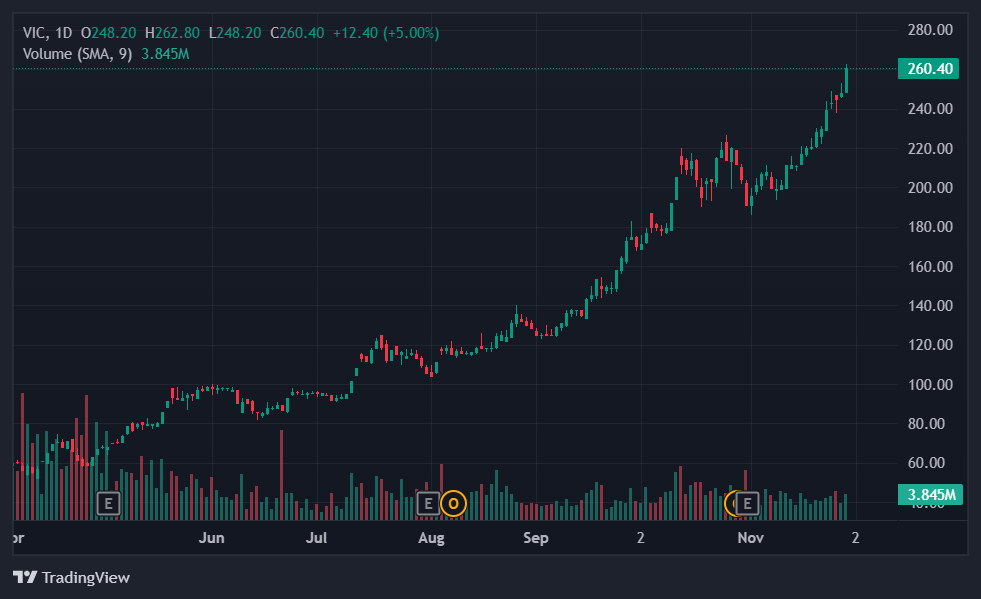This screenshot has height=599, width=981.
Task: Click the orange O marker near Aug
Action: (453, 503)
